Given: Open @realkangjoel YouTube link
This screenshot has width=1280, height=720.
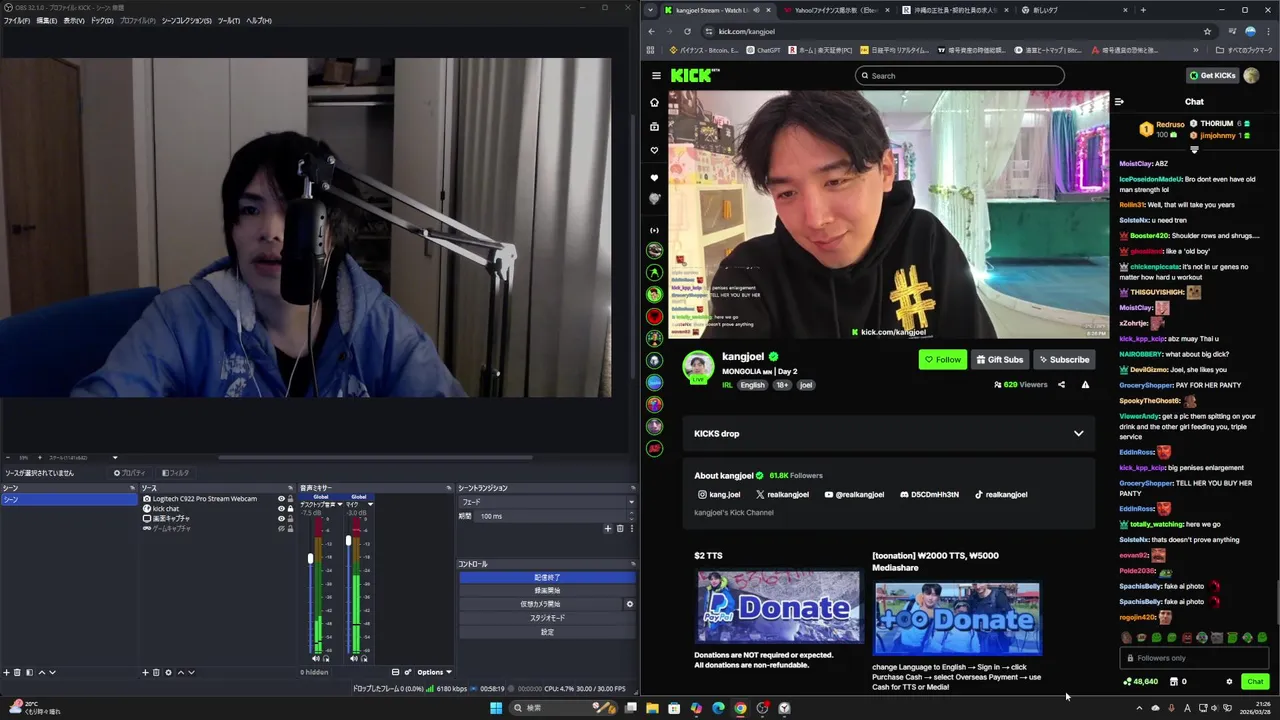Looking at the screenshot, I should (854, 494).
